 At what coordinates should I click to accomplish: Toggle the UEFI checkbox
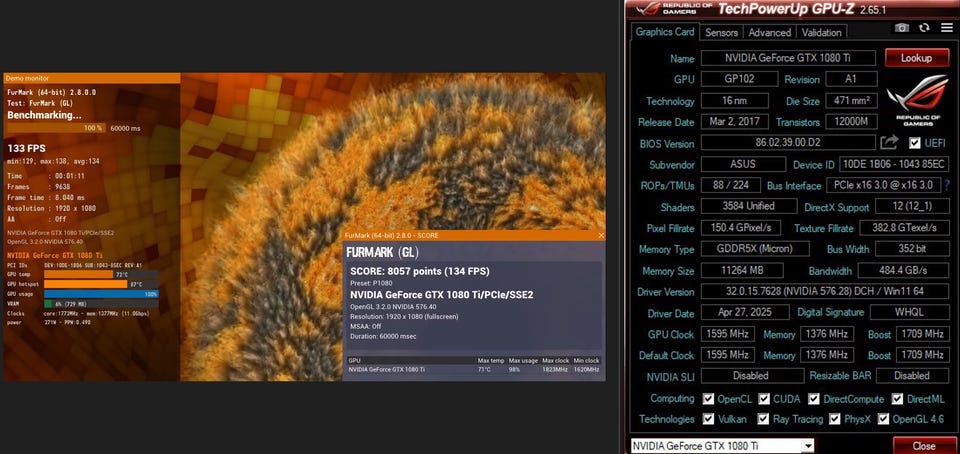[x=915, y=143]
